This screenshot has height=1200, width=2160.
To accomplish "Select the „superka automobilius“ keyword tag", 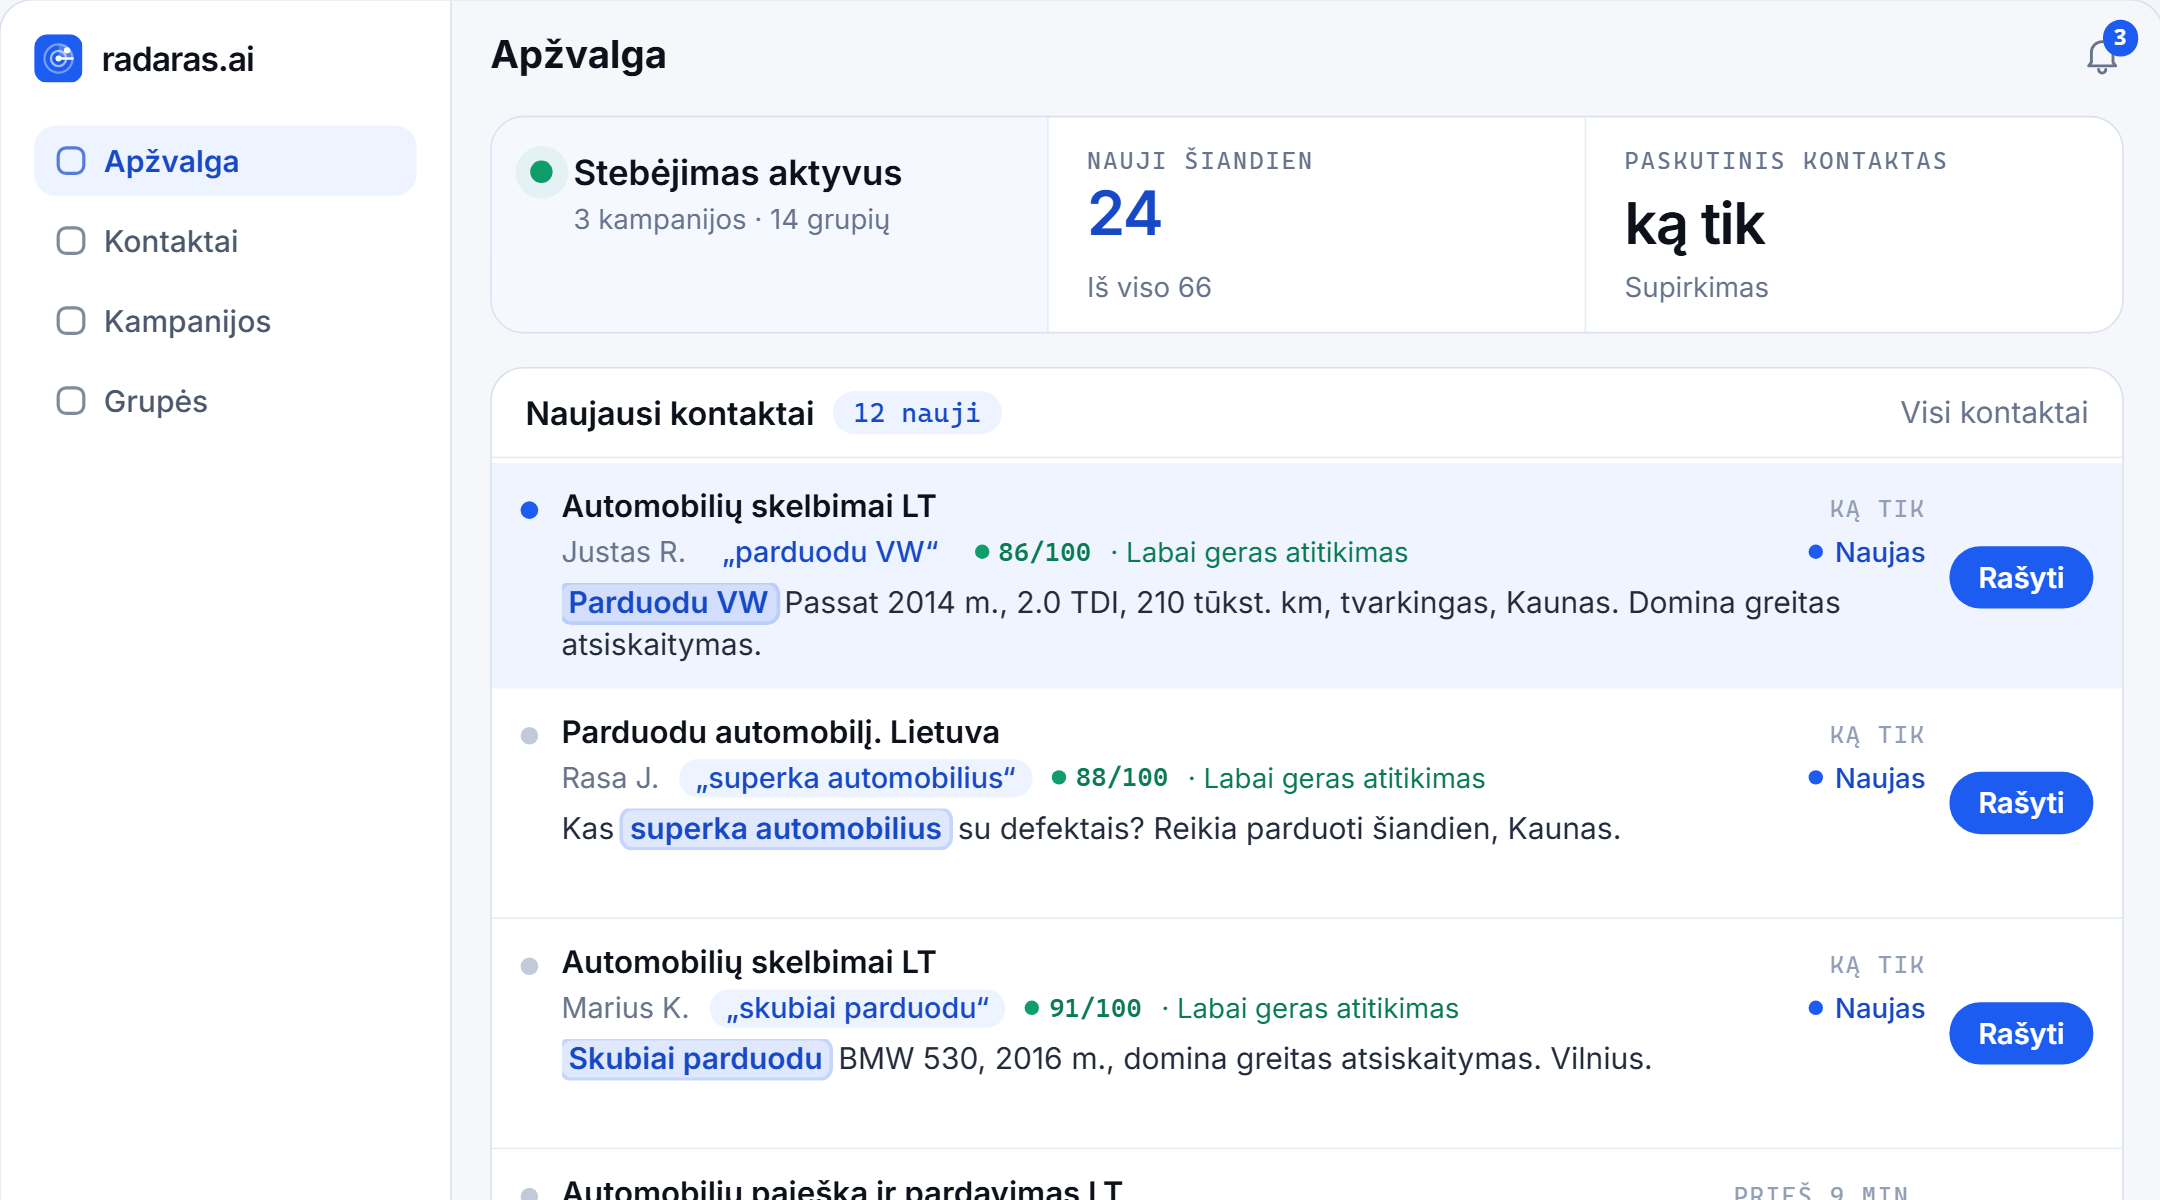I will click(856, 778).
